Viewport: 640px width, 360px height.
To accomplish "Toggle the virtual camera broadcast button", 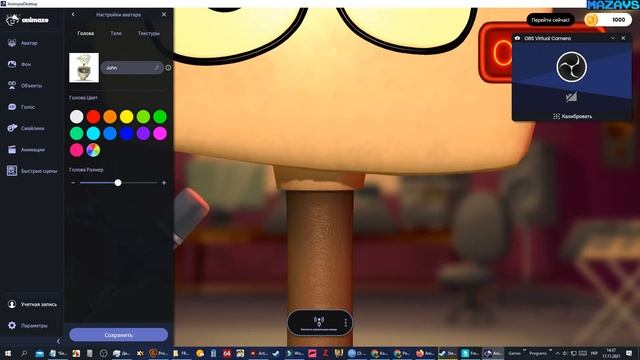I will point(319,322).
